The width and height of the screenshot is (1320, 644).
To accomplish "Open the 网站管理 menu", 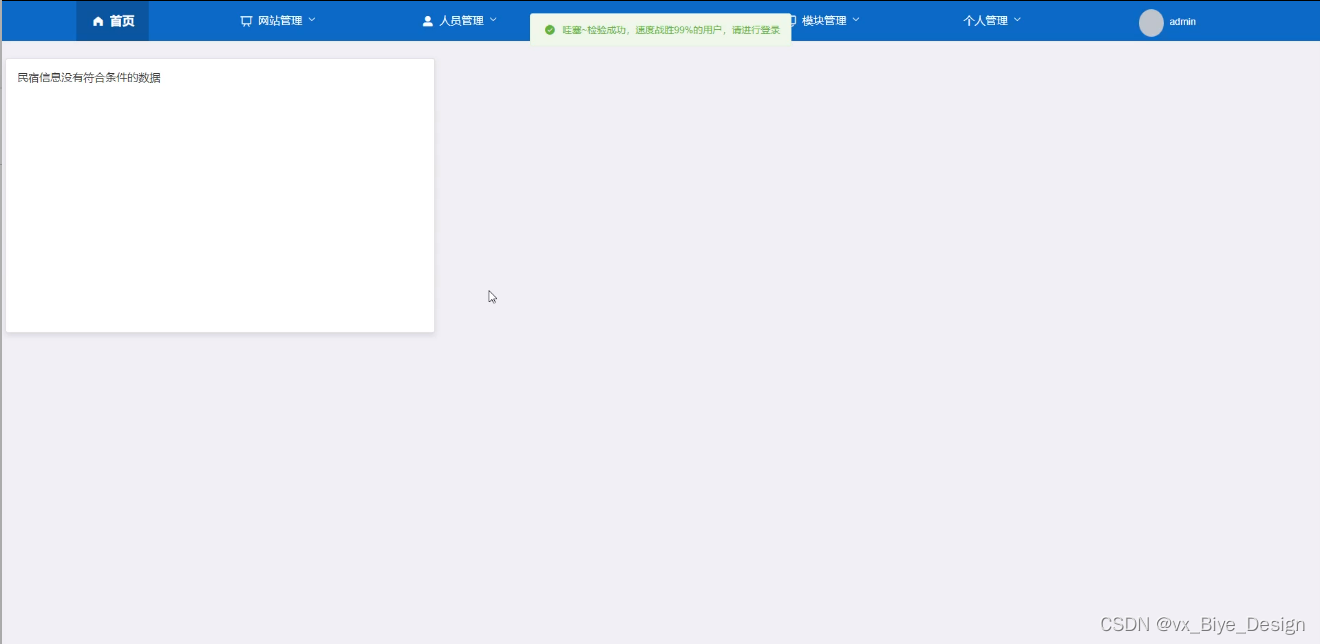I will pos(278,20).
